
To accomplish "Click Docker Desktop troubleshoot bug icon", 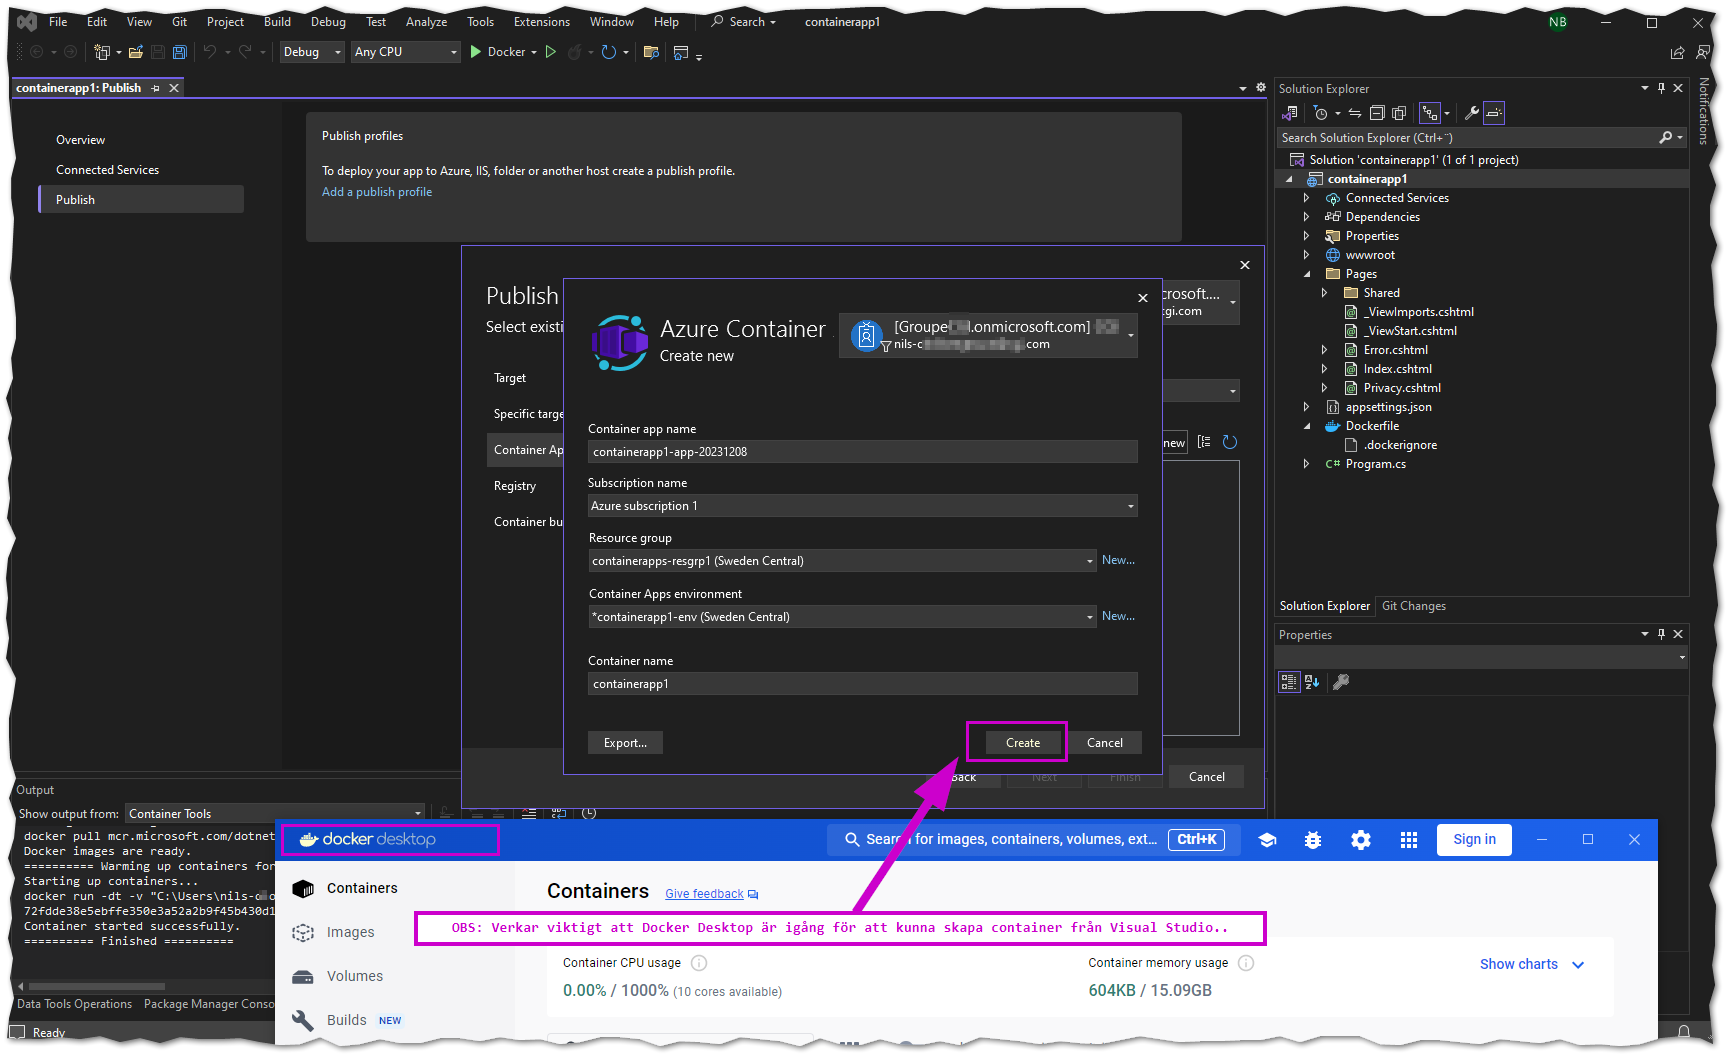I will click(1313, 840).
